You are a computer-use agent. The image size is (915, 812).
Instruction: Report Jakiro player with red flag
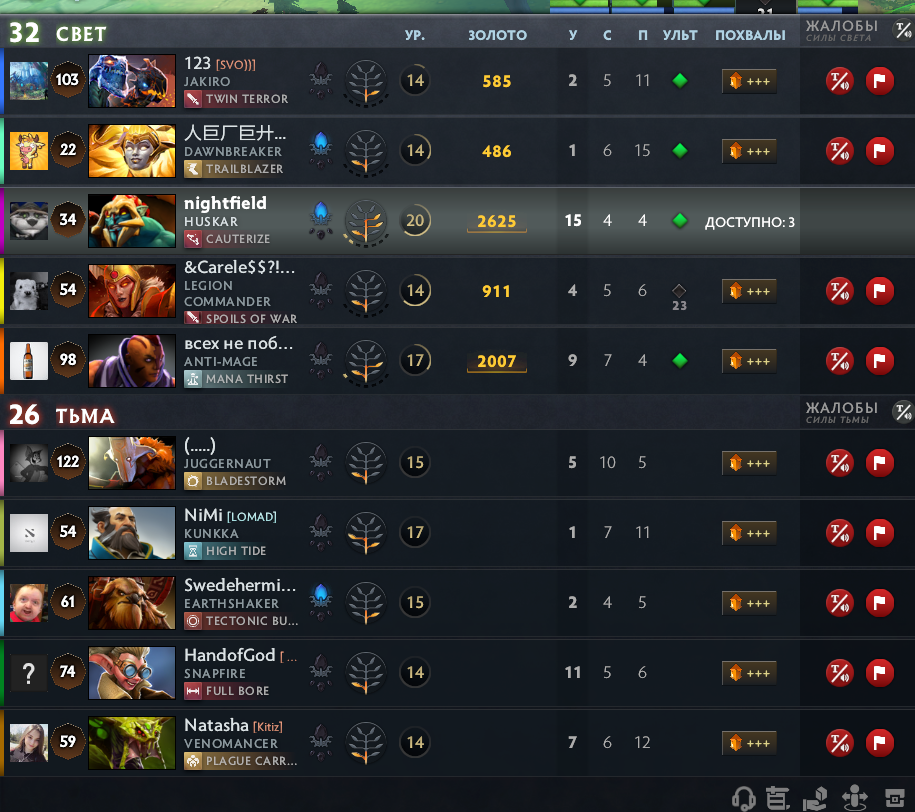point(879,81)
